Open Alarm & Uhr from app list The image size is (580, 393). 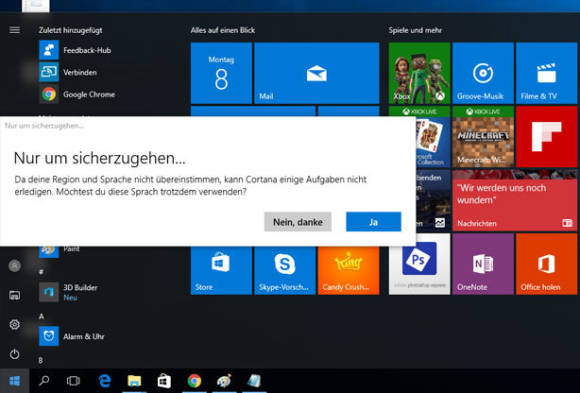click(72, 336)
